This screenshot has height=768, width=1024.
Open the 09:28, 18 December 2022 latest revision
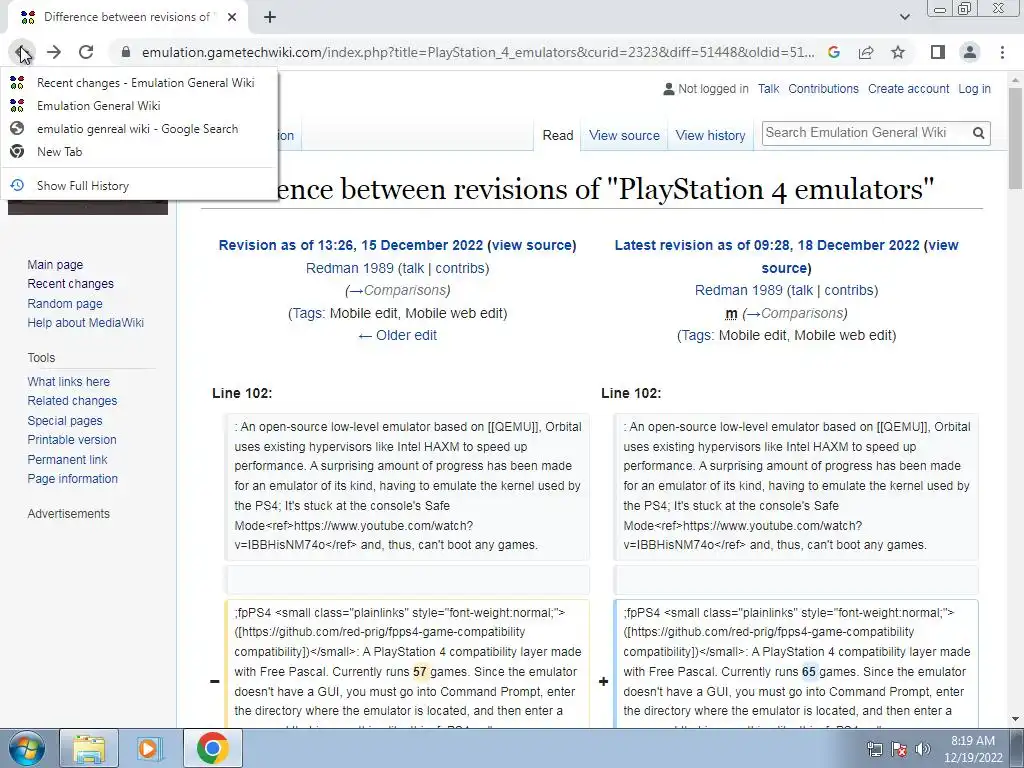767,246
